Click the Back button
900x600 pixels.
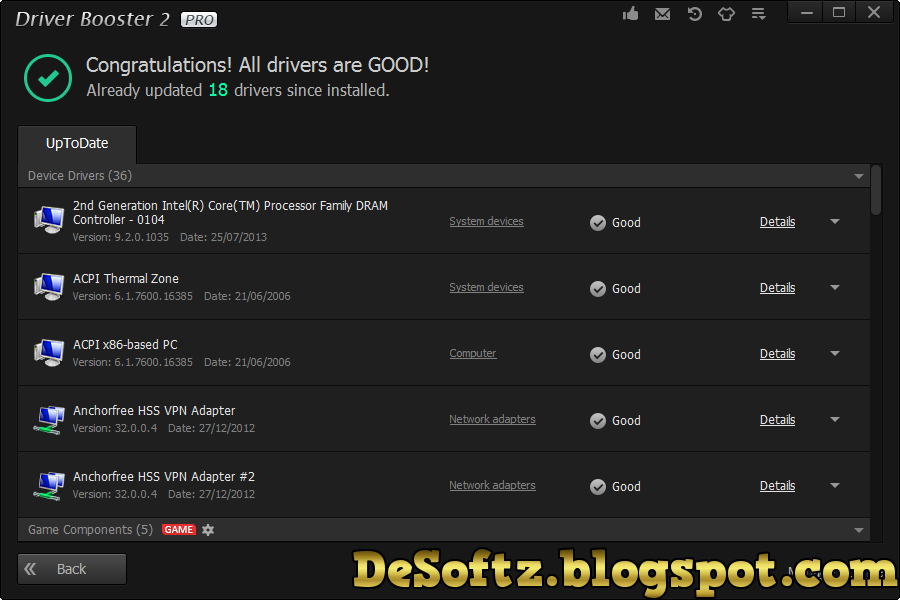[x=72, y=569]
